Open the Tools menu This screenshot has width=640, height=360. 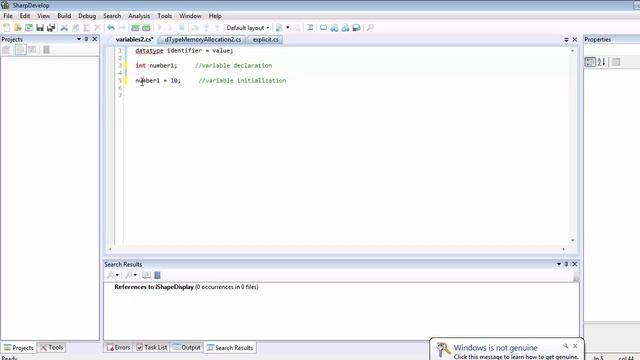pyautogui.click(x=164, y=16)
